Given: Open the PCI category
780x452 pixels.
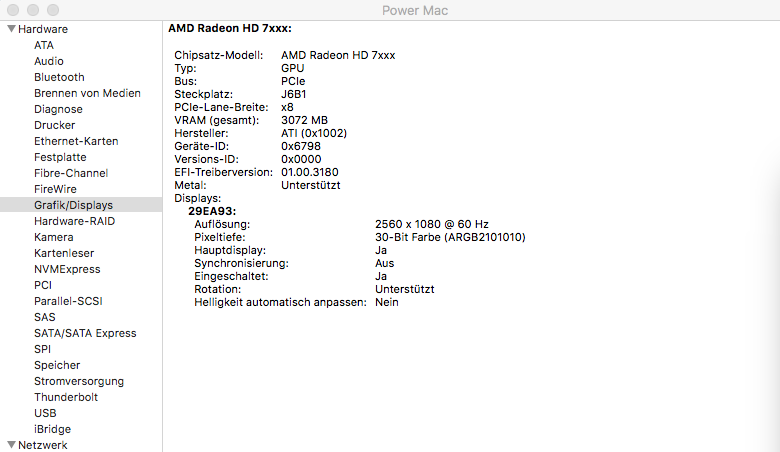Looking at the screenshot, I should 43,285.
